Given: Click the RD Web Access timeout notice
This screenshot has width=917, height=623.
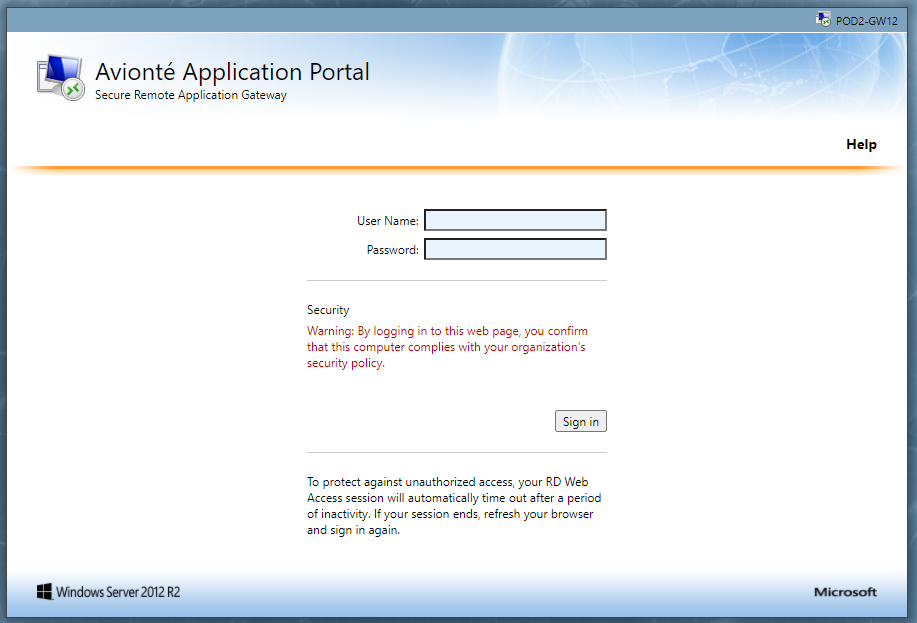Looking at the screenshot, I should tap(454, 506).
